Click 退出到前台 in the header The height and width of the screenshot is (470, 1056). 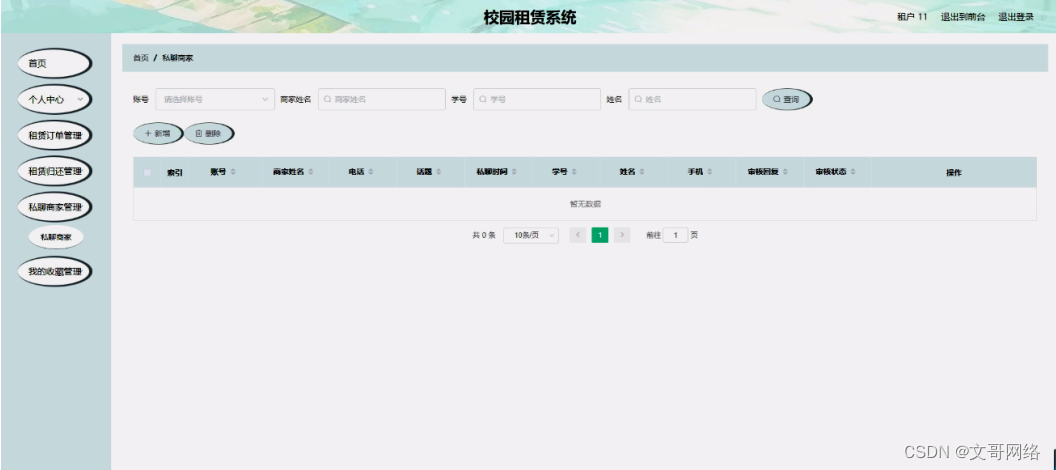(x=962, y=17)
